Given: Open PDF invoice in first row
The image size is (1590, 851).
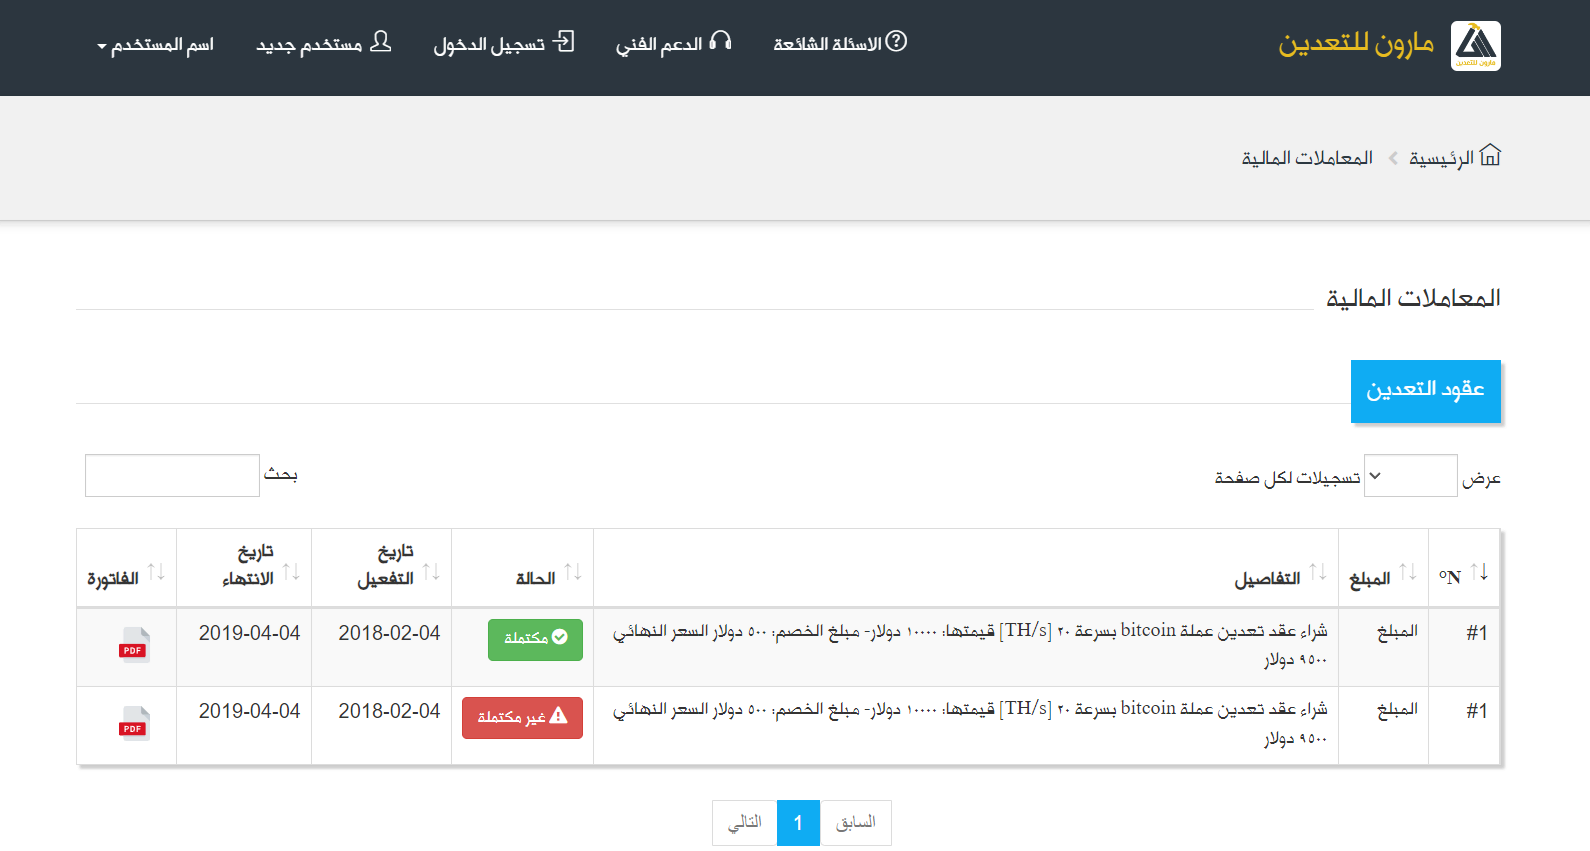Looking at the screenshot, I should pos(134,645).
